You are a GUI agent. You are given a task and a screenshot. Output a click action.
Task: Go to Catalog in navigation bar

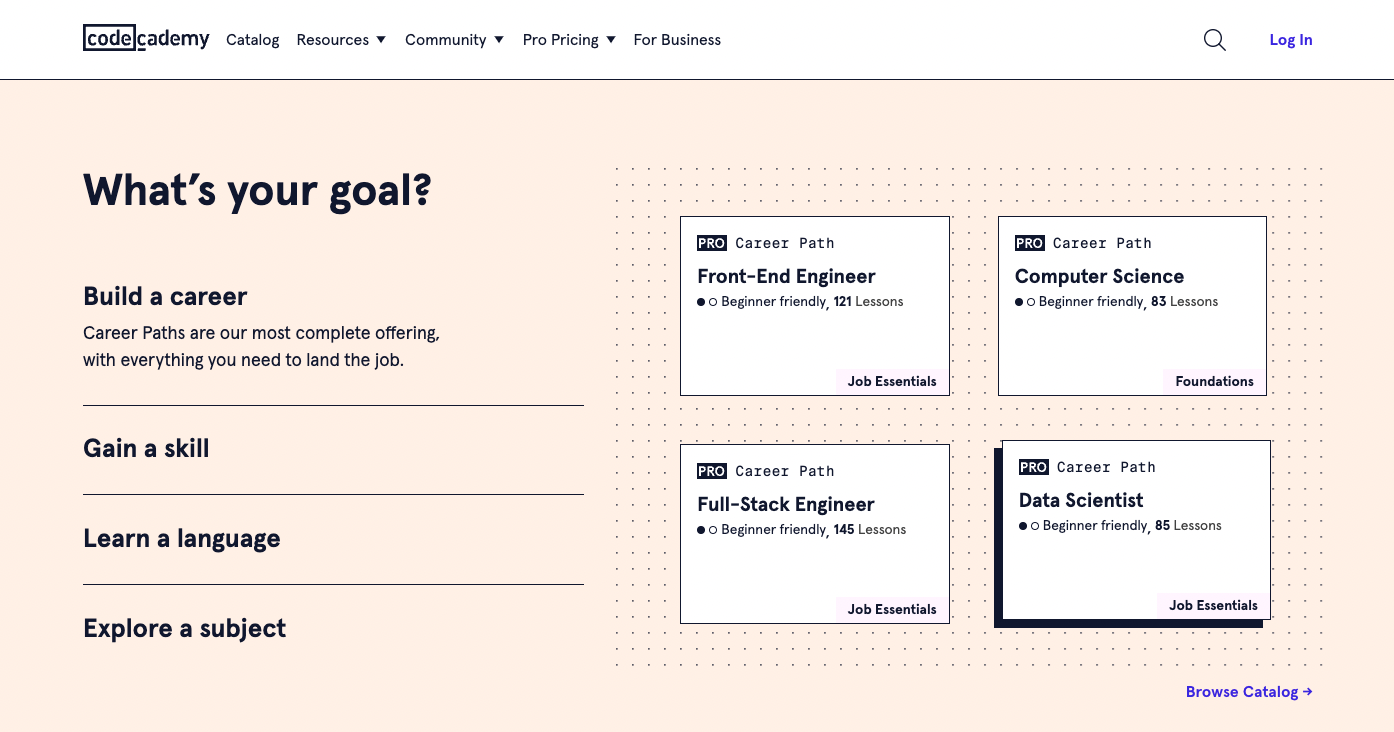point(253,40)
